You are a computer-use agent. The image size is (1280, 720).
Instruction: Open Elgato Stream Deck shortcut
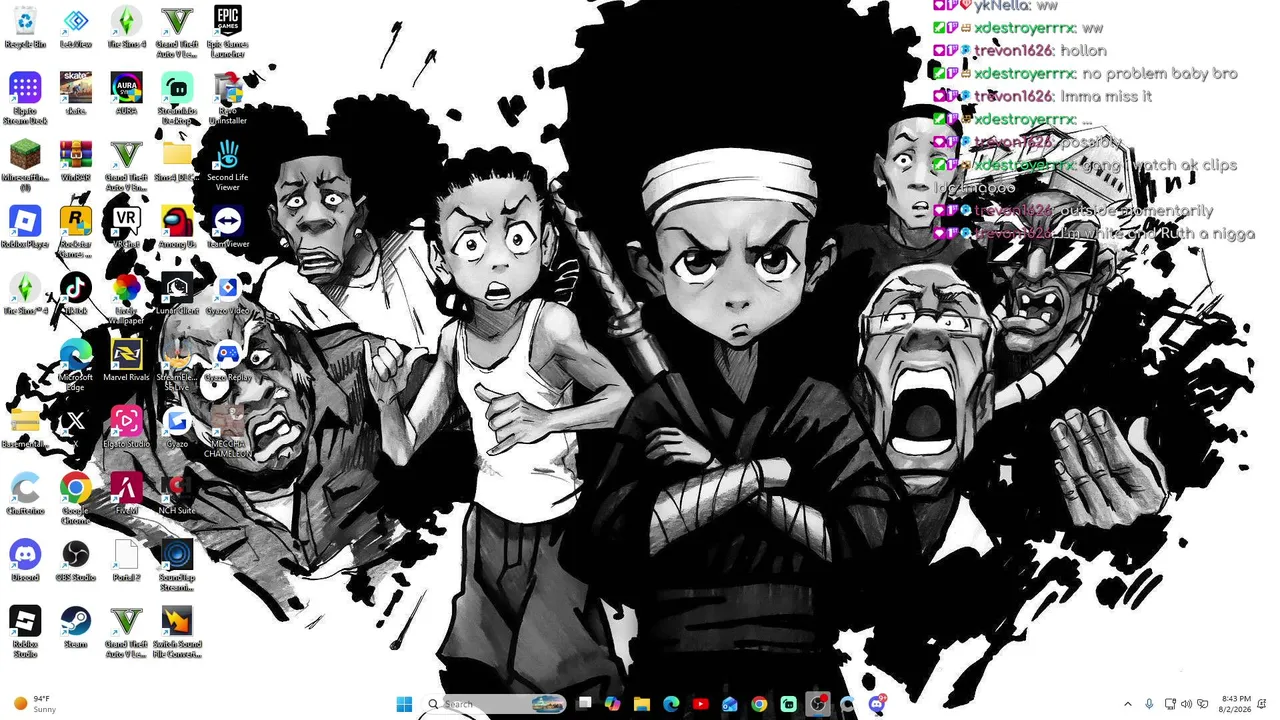pos(25,98)
